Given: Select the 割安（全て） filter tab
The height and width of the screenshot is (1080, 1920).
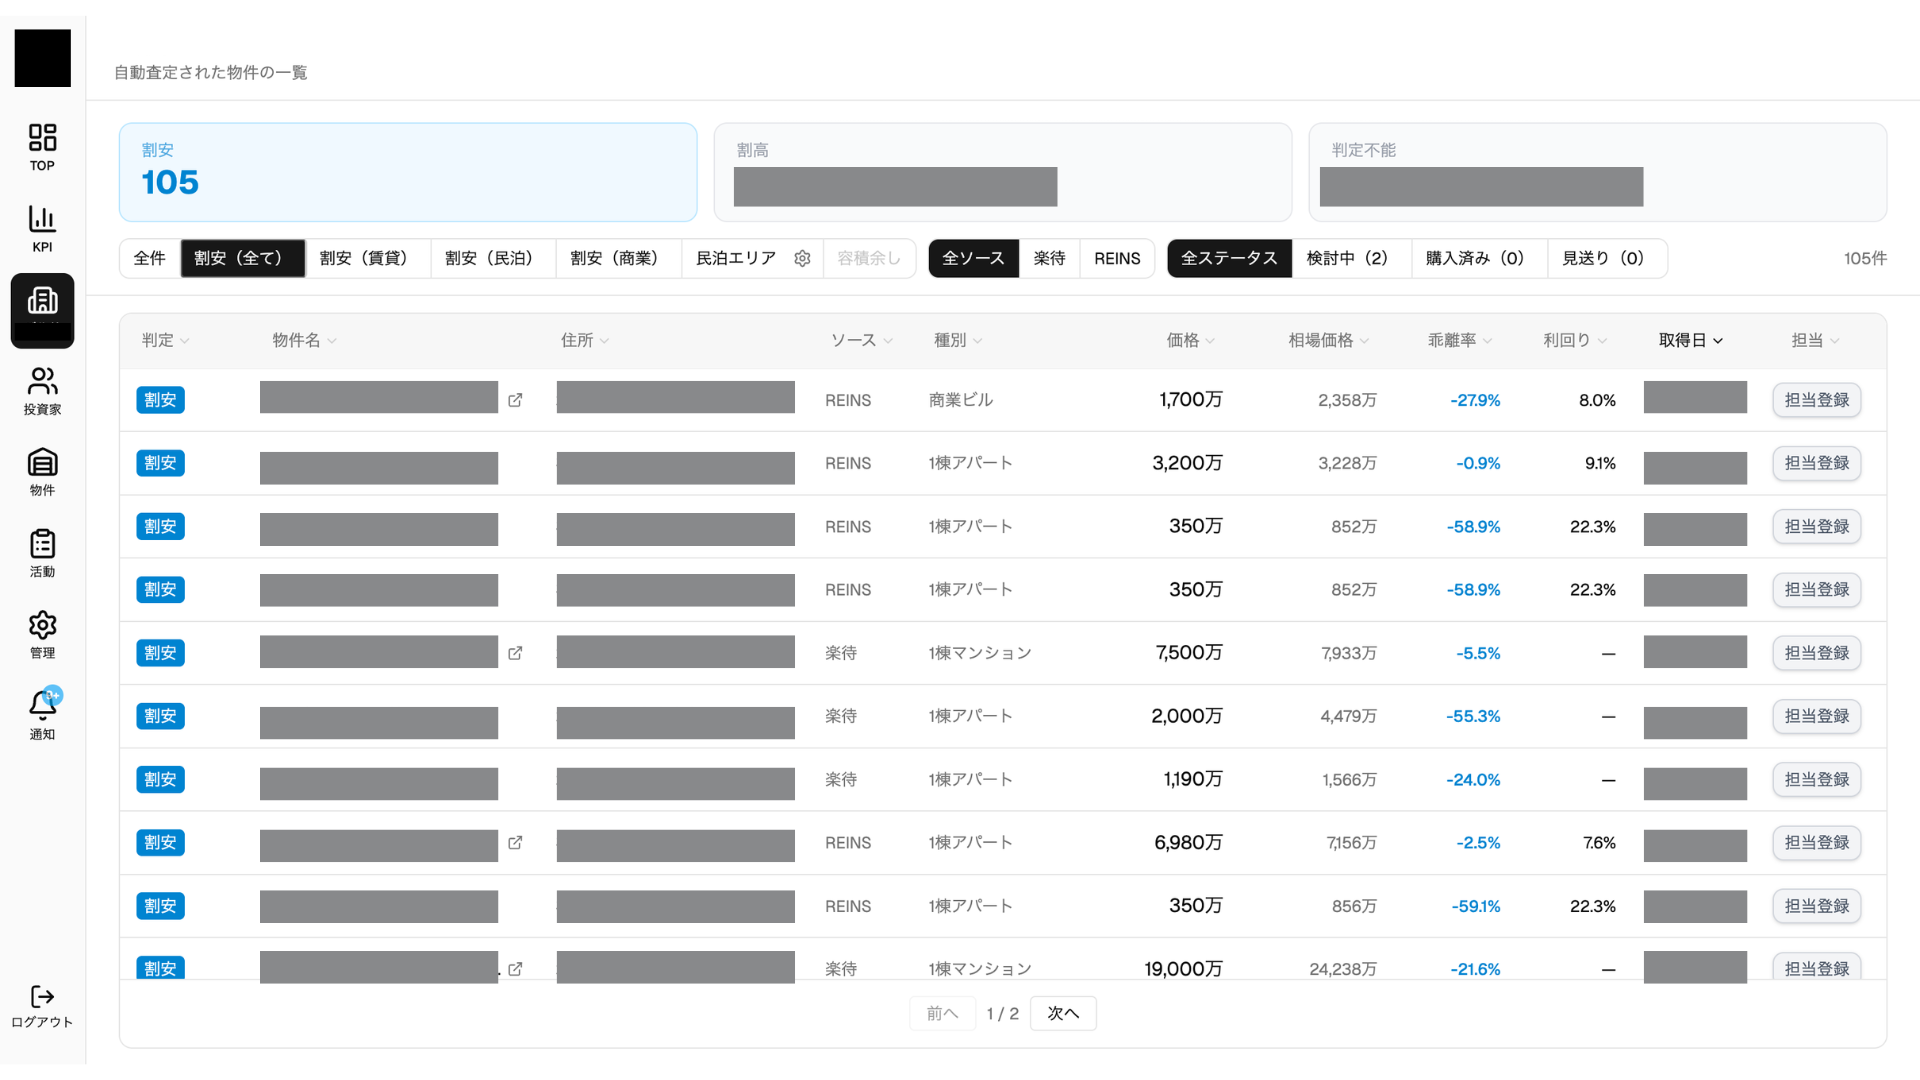Looking at the screenshot, I should click(243, 258).
